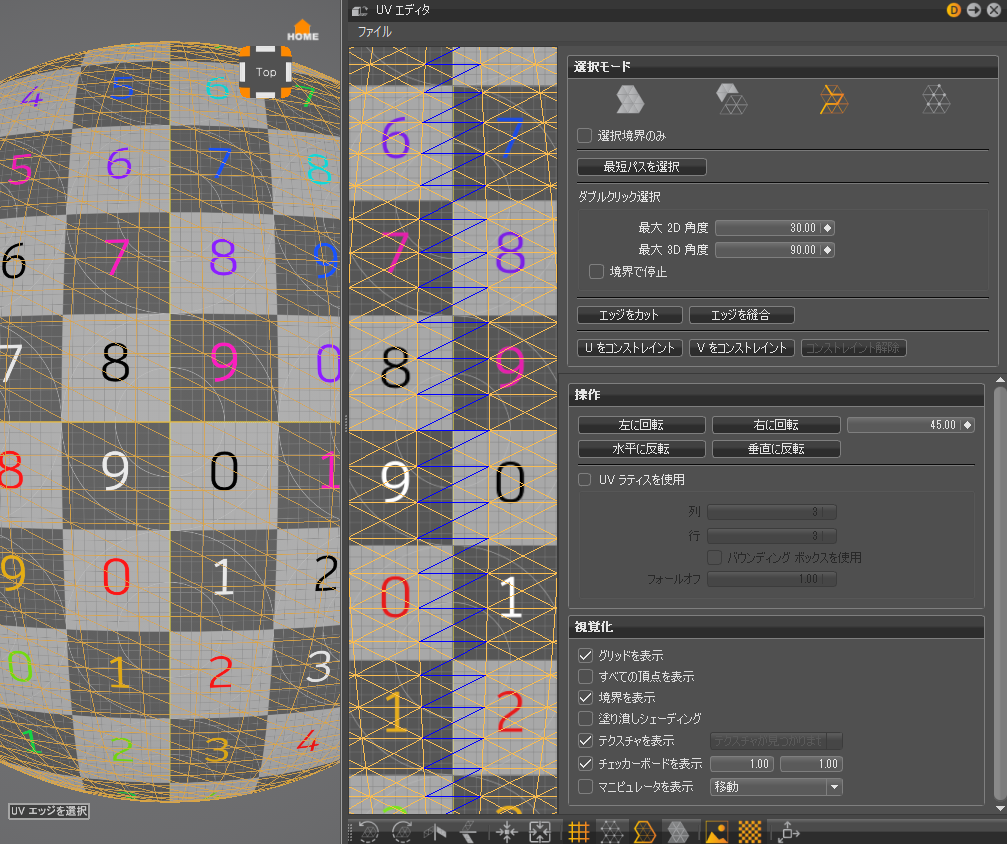Click second checkerboard scale field 1.00
This screenshot has height=844, width=1007.
point(811,764)
